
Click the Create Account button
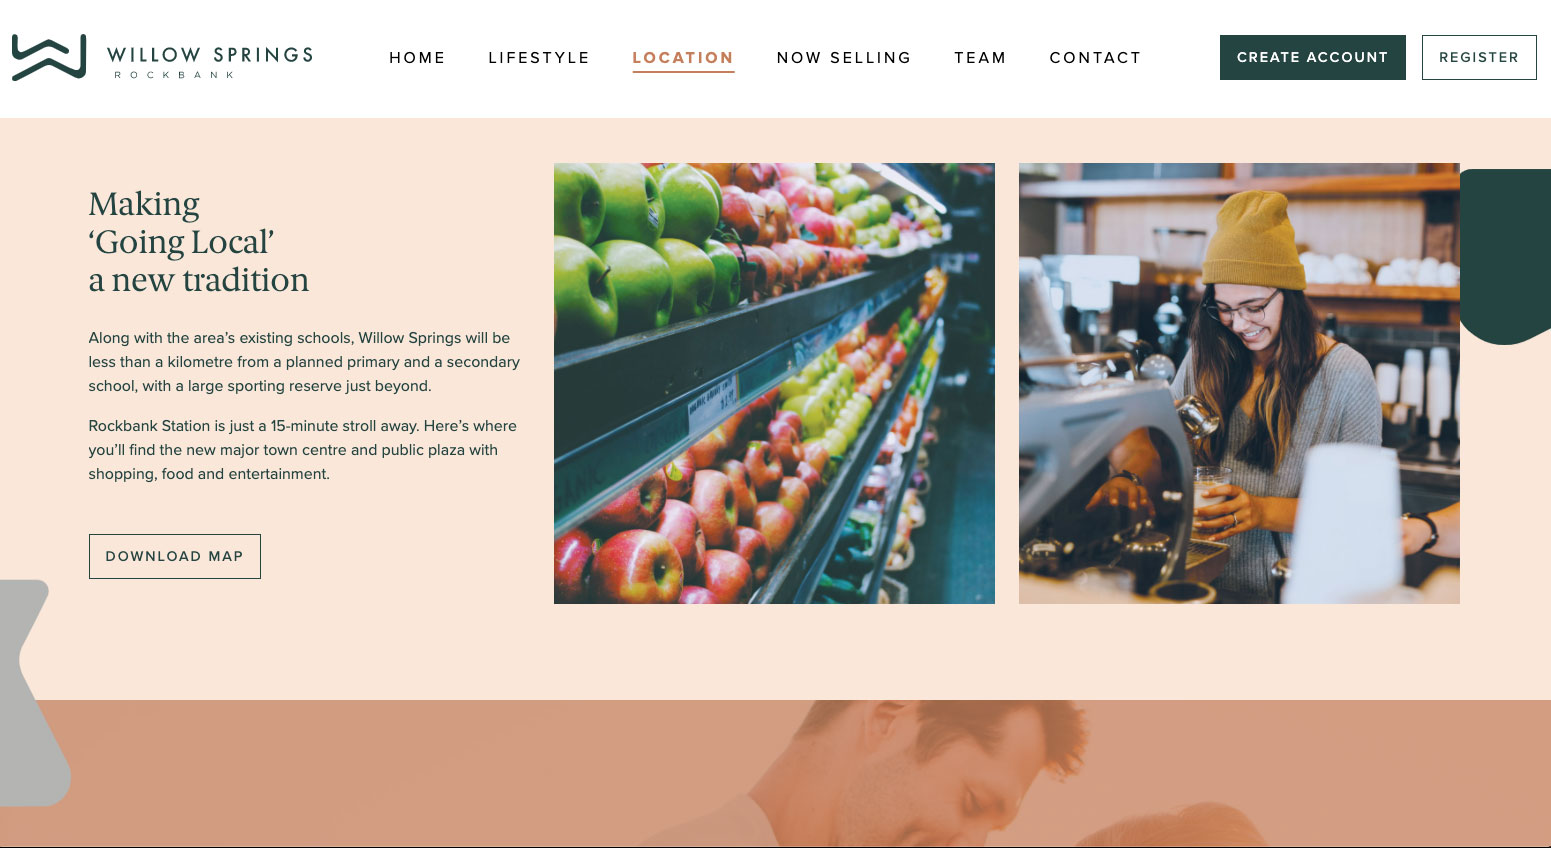pos(1312,57)
